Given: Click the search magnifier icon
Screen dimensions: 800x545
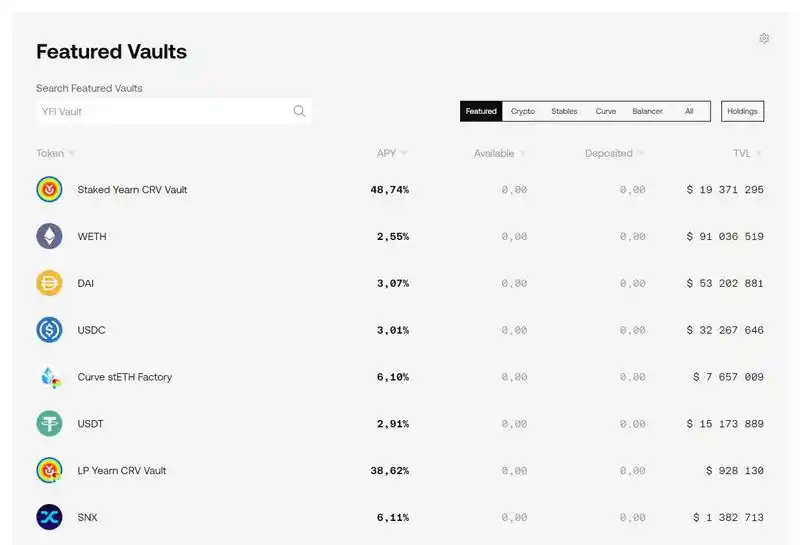Looking at the screenshot, I should pos(299,111).
